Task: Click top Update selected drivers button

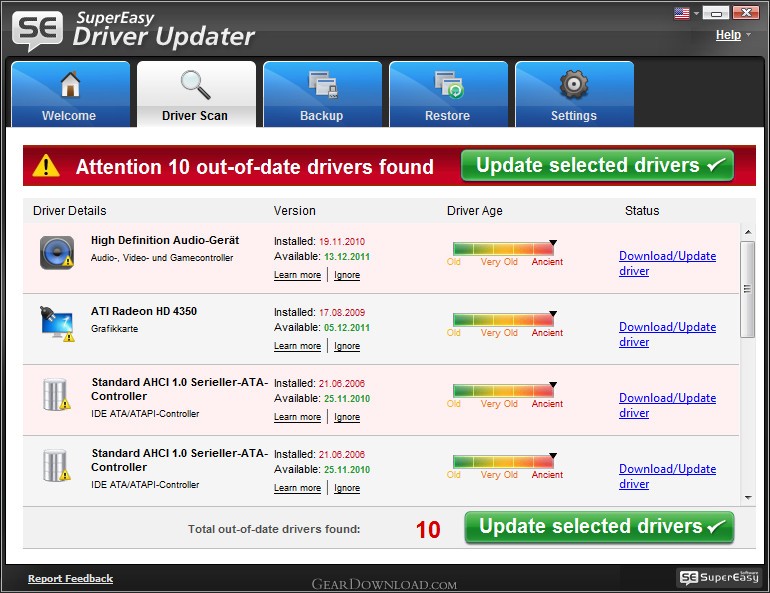Action: tap(597, 165)
